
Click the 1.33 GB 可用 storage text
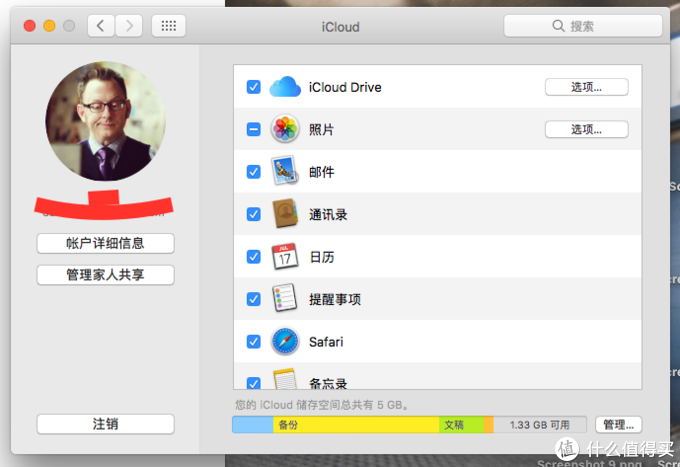539,425
